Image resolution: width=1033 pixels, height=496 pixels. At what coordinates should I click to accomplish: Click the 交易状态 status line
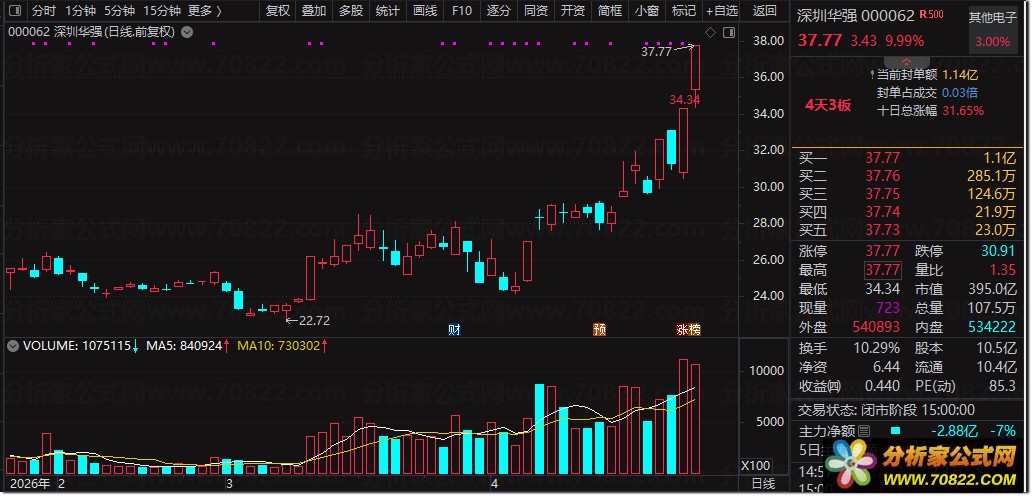(x=886, y=410)
